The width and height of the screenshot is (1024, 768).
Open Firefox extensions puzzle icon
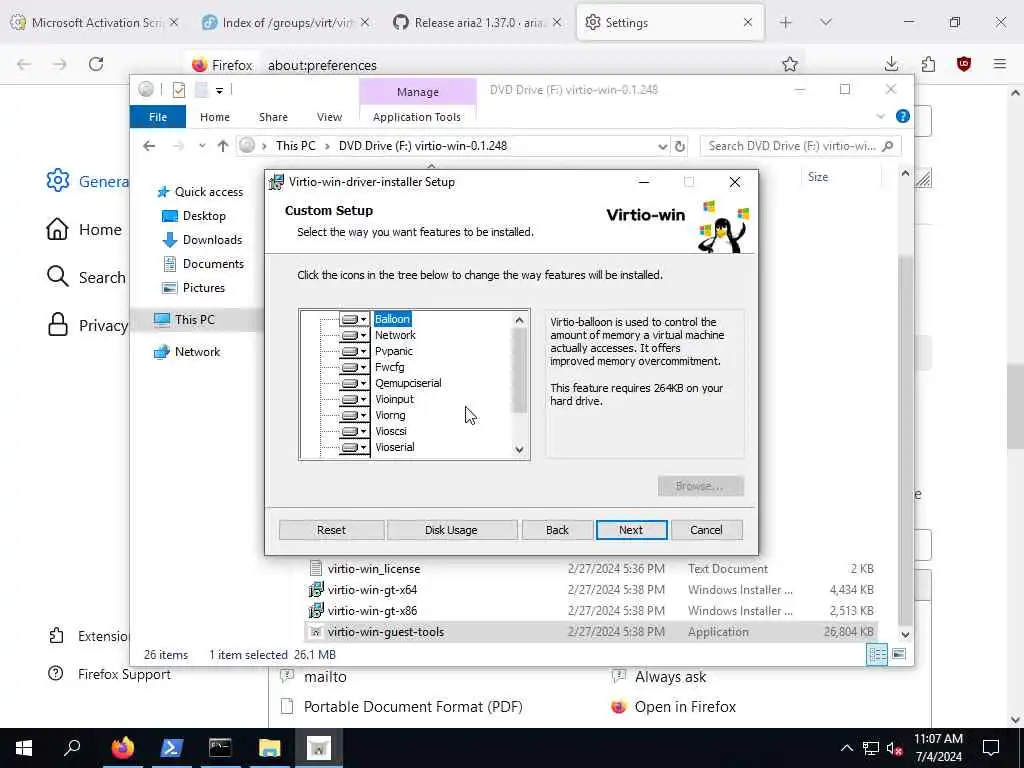point(928,64)
